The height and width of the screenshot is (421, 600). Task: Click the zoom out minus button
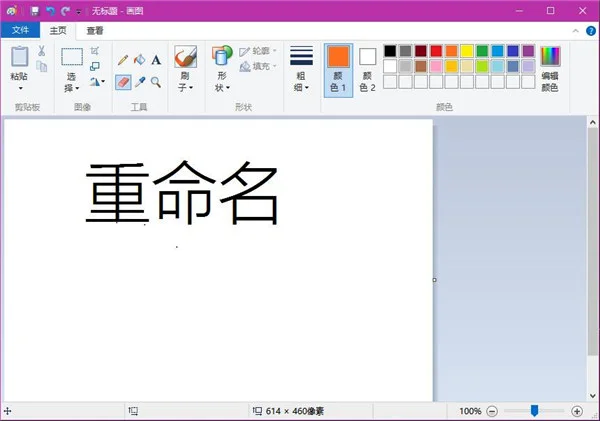point(492,411)
